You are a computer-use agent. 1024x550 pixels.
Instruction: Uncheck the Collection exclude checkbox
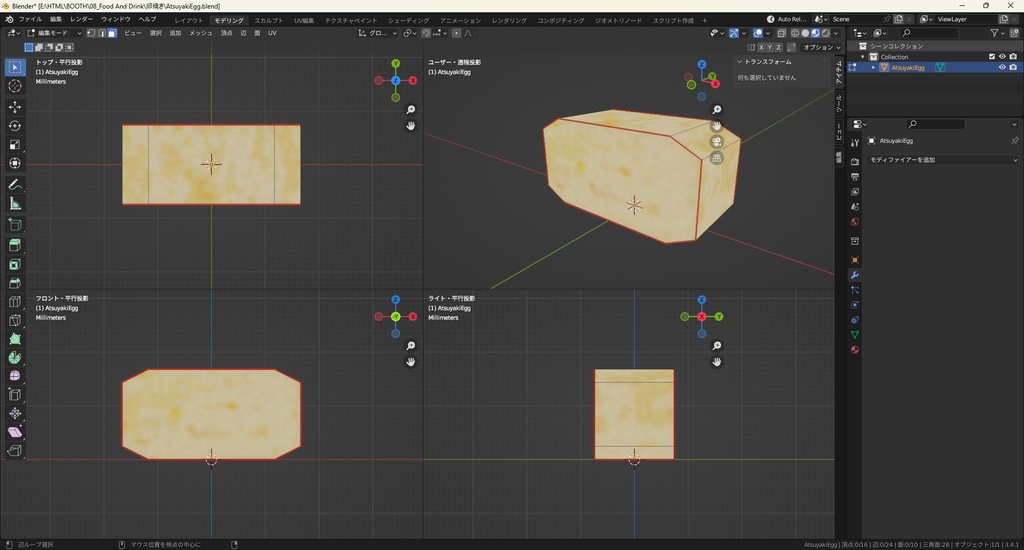click(x=992, y=57)
